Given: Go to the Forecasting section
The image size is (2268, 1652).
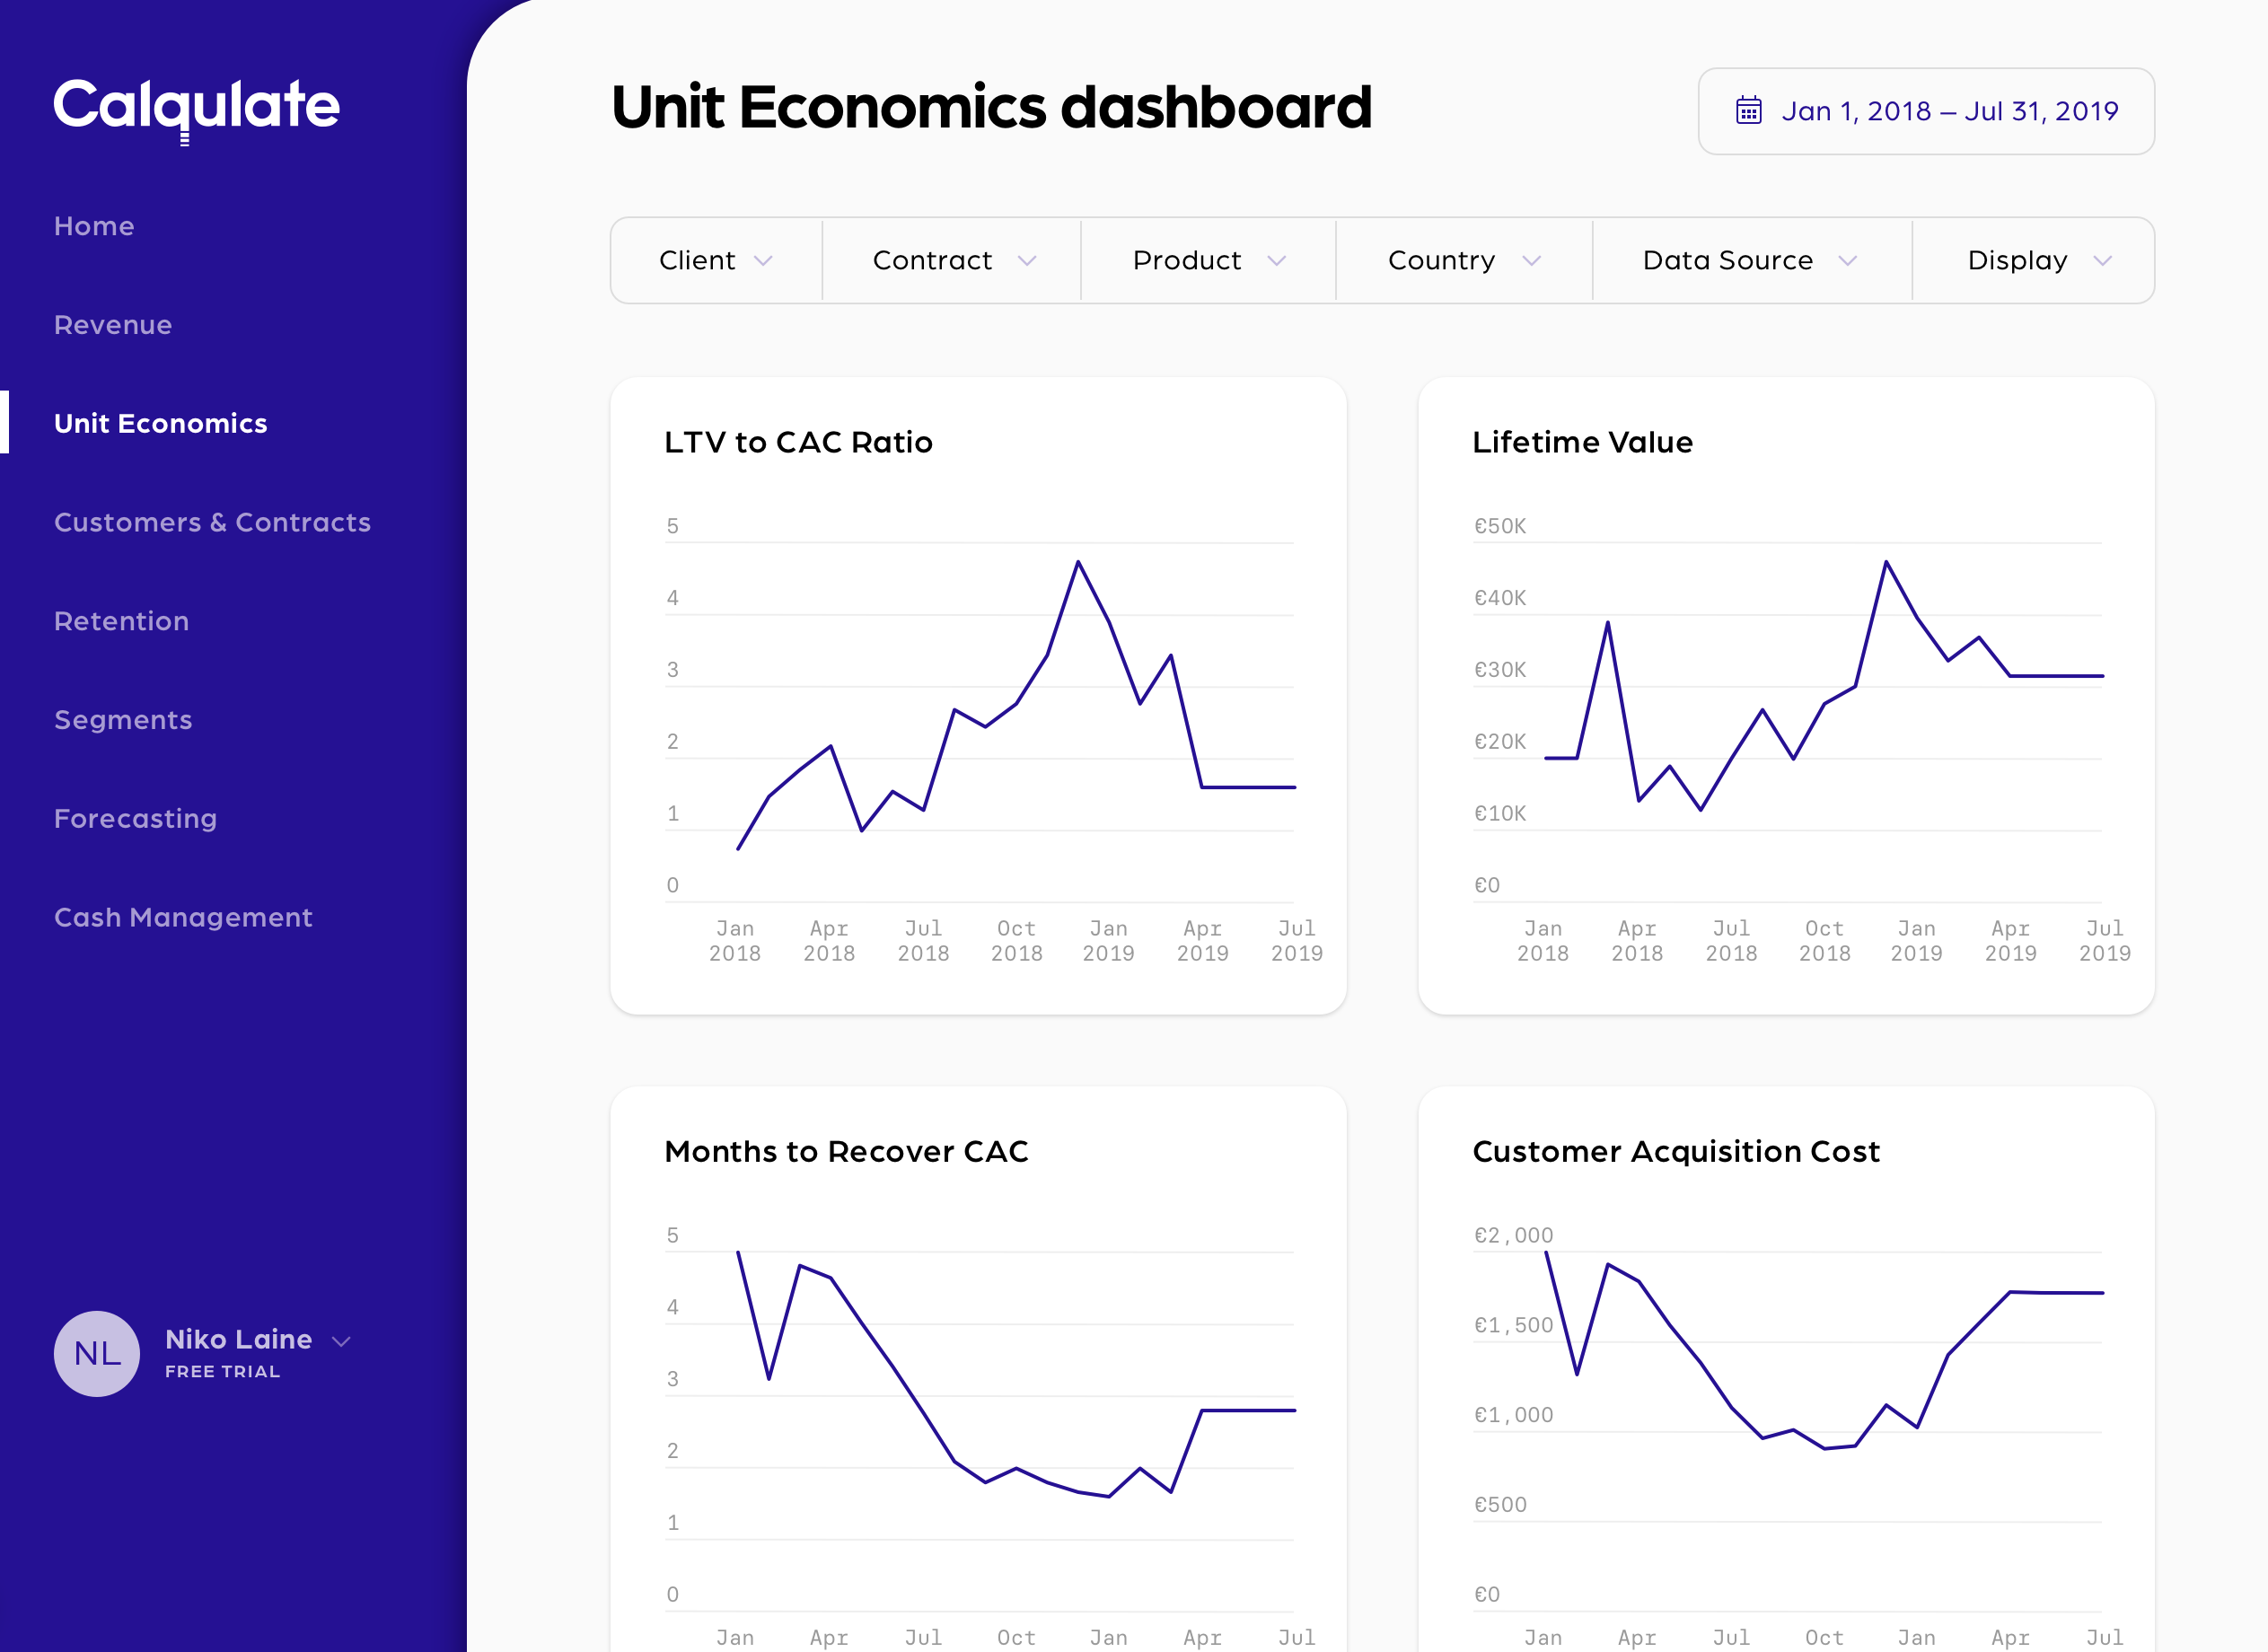Looking at the screenshot, I should click(135, 819).
